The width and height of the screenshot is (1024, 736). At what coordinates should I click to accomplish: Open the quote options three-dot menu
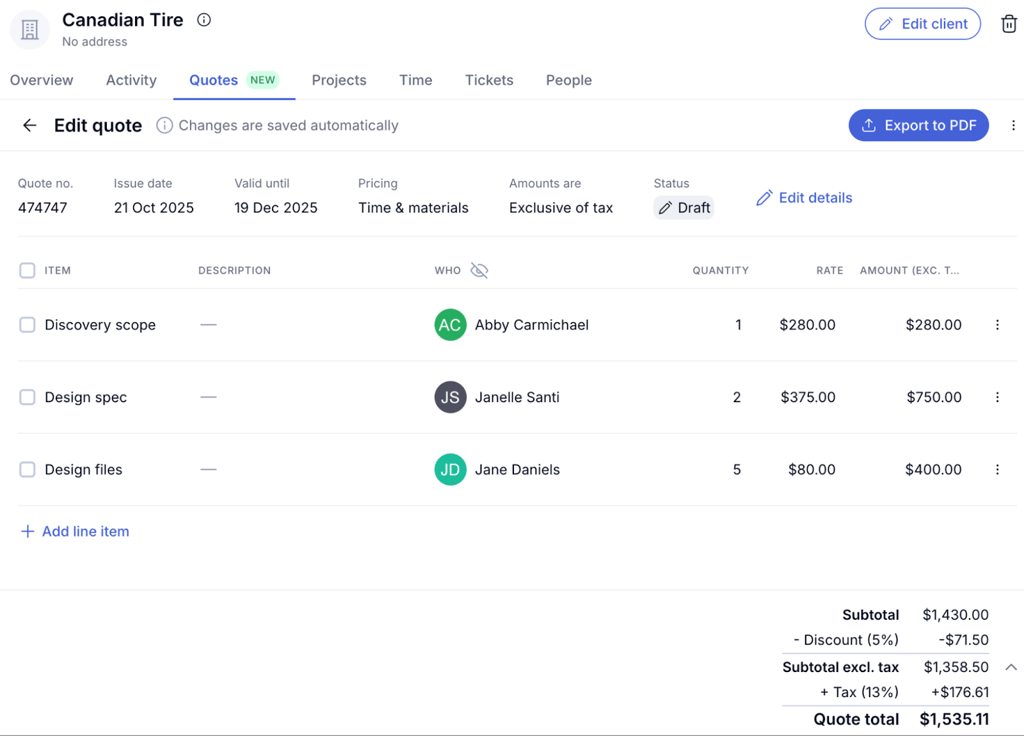(1012, 125)
